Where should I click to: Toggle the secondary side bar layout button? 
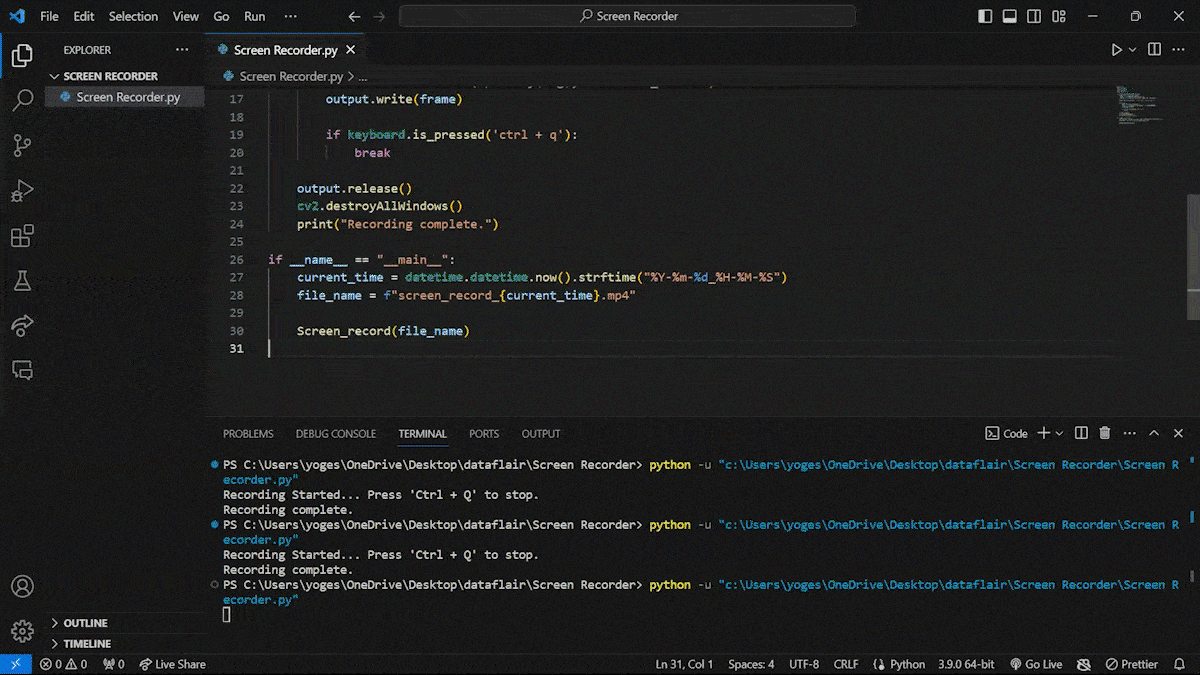[x=1034, y=16]
